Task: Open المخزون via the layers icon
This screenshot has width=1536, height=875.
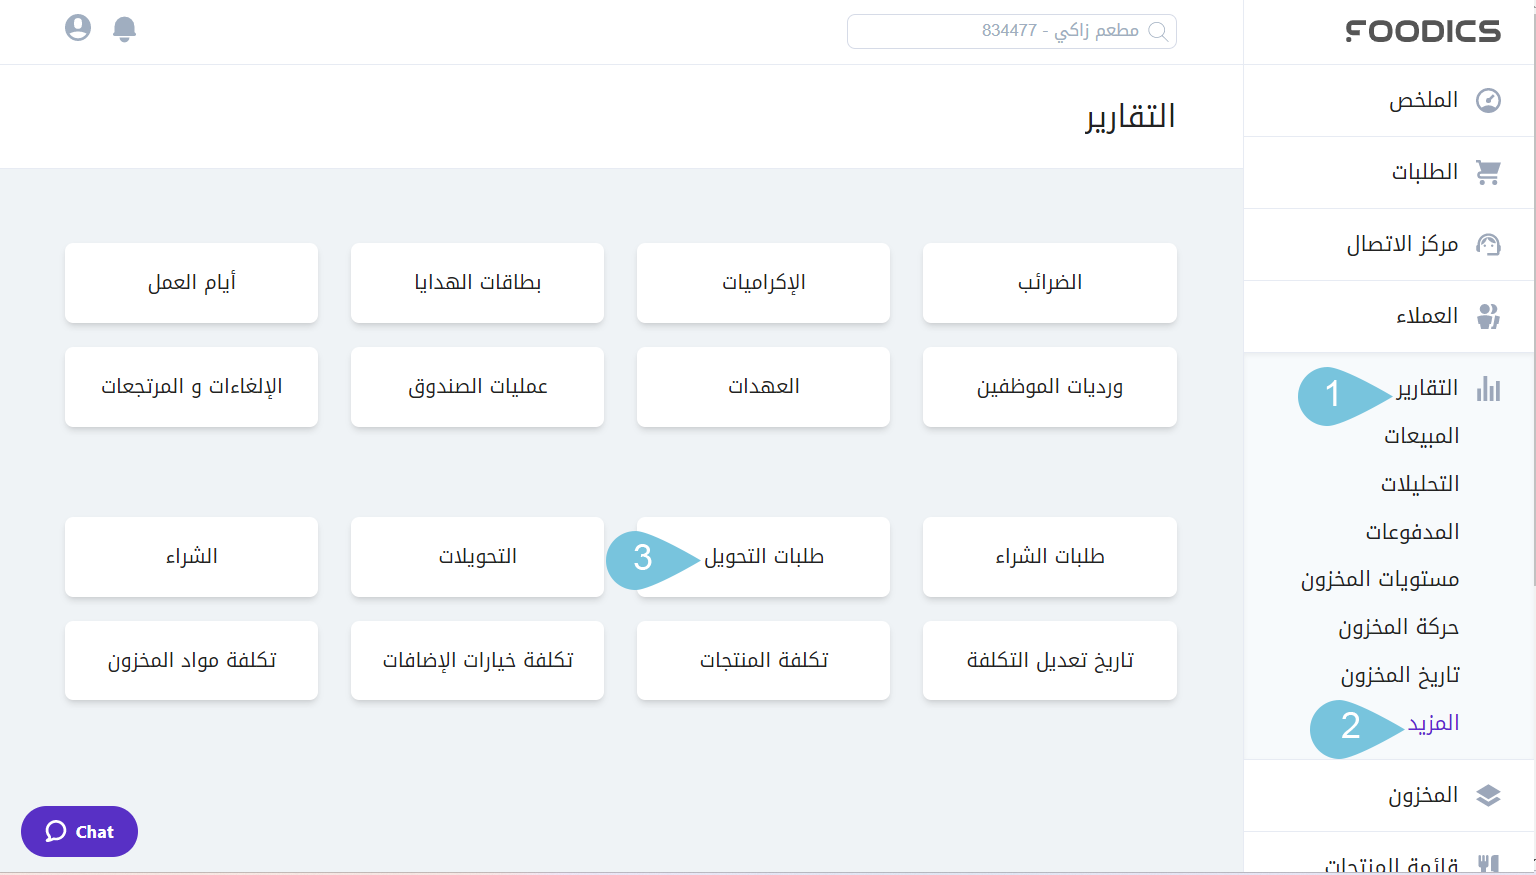Action: [x=1489, y=795]
